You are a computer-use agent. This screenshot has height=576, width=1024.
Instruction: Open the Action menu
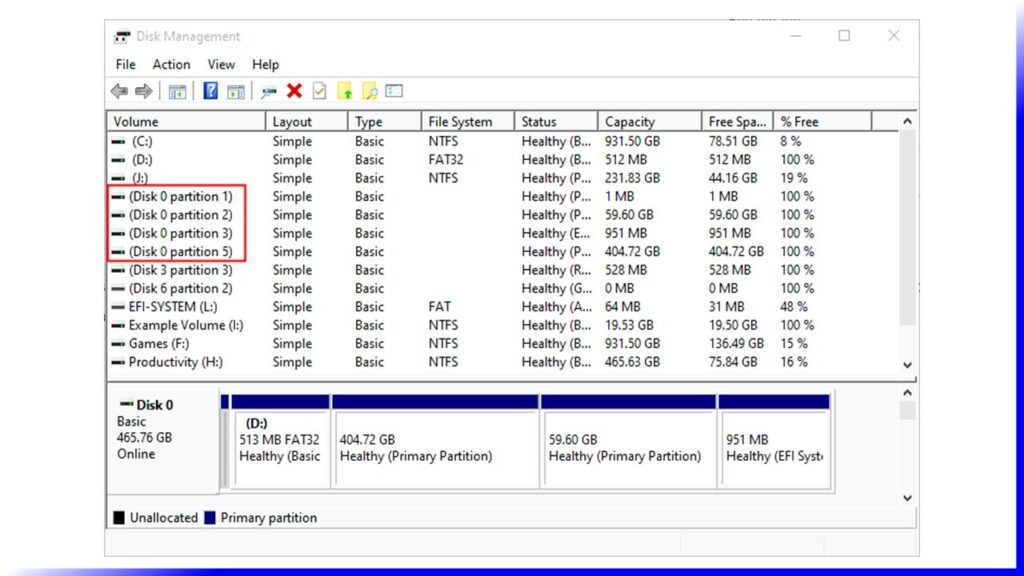click(x=171, y=64)
